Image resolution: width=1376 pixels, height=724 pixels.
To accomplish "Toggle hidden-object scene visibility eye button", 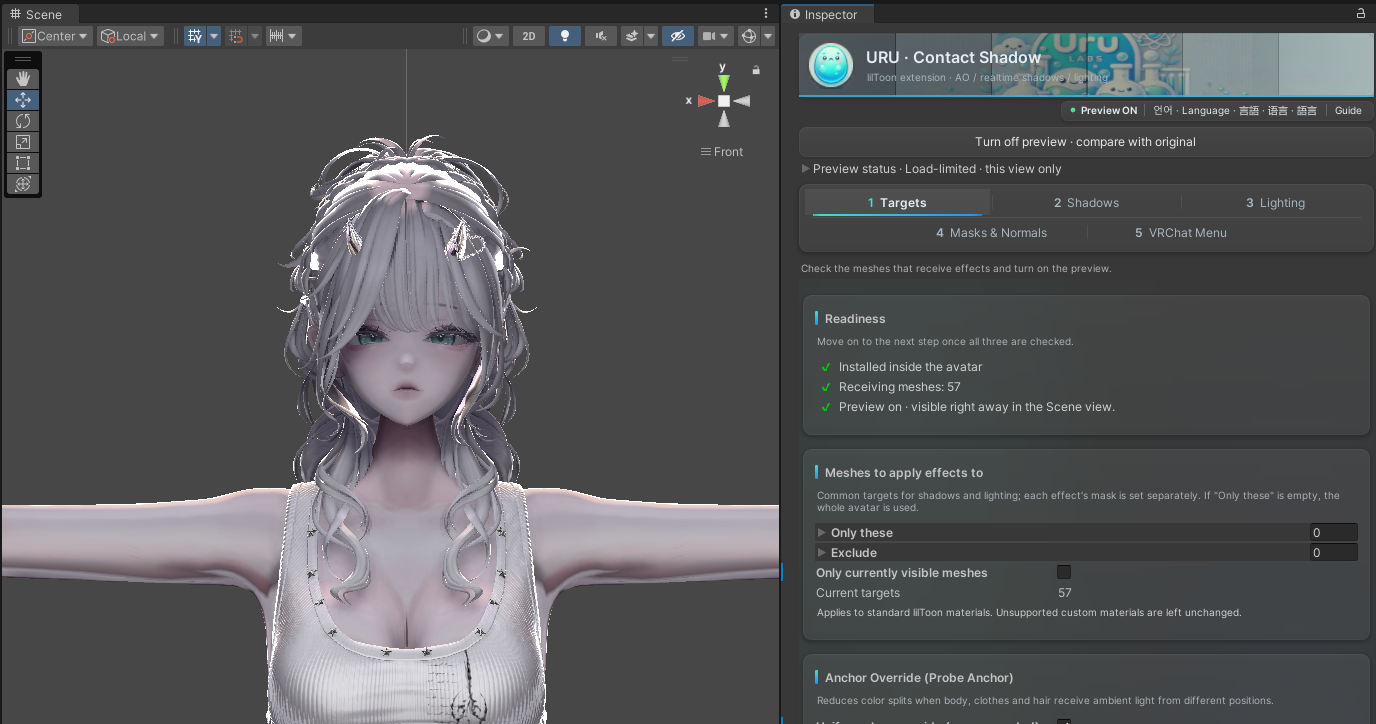I will [677, 36].
